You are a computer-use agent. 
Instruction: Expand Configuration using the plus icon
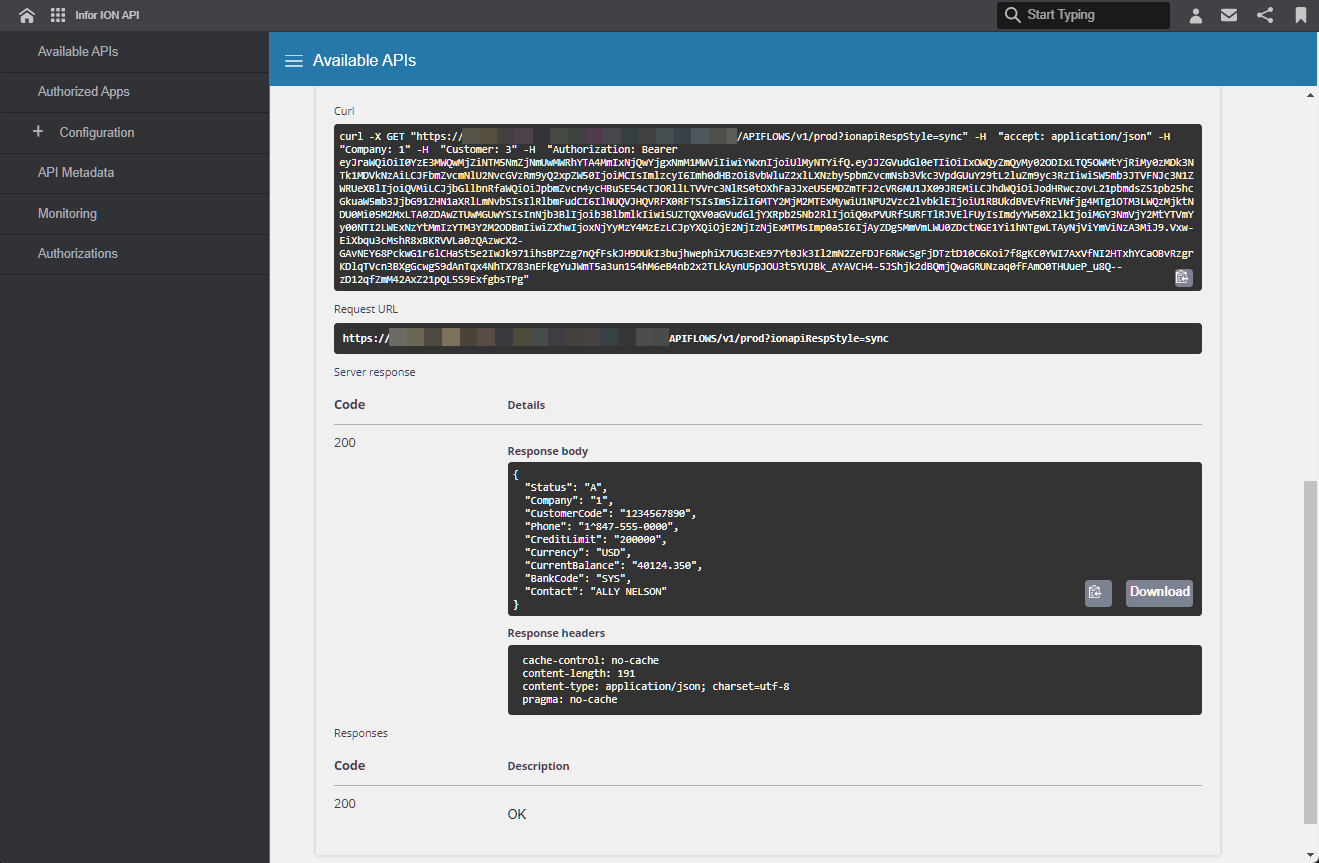coord(38,132)
